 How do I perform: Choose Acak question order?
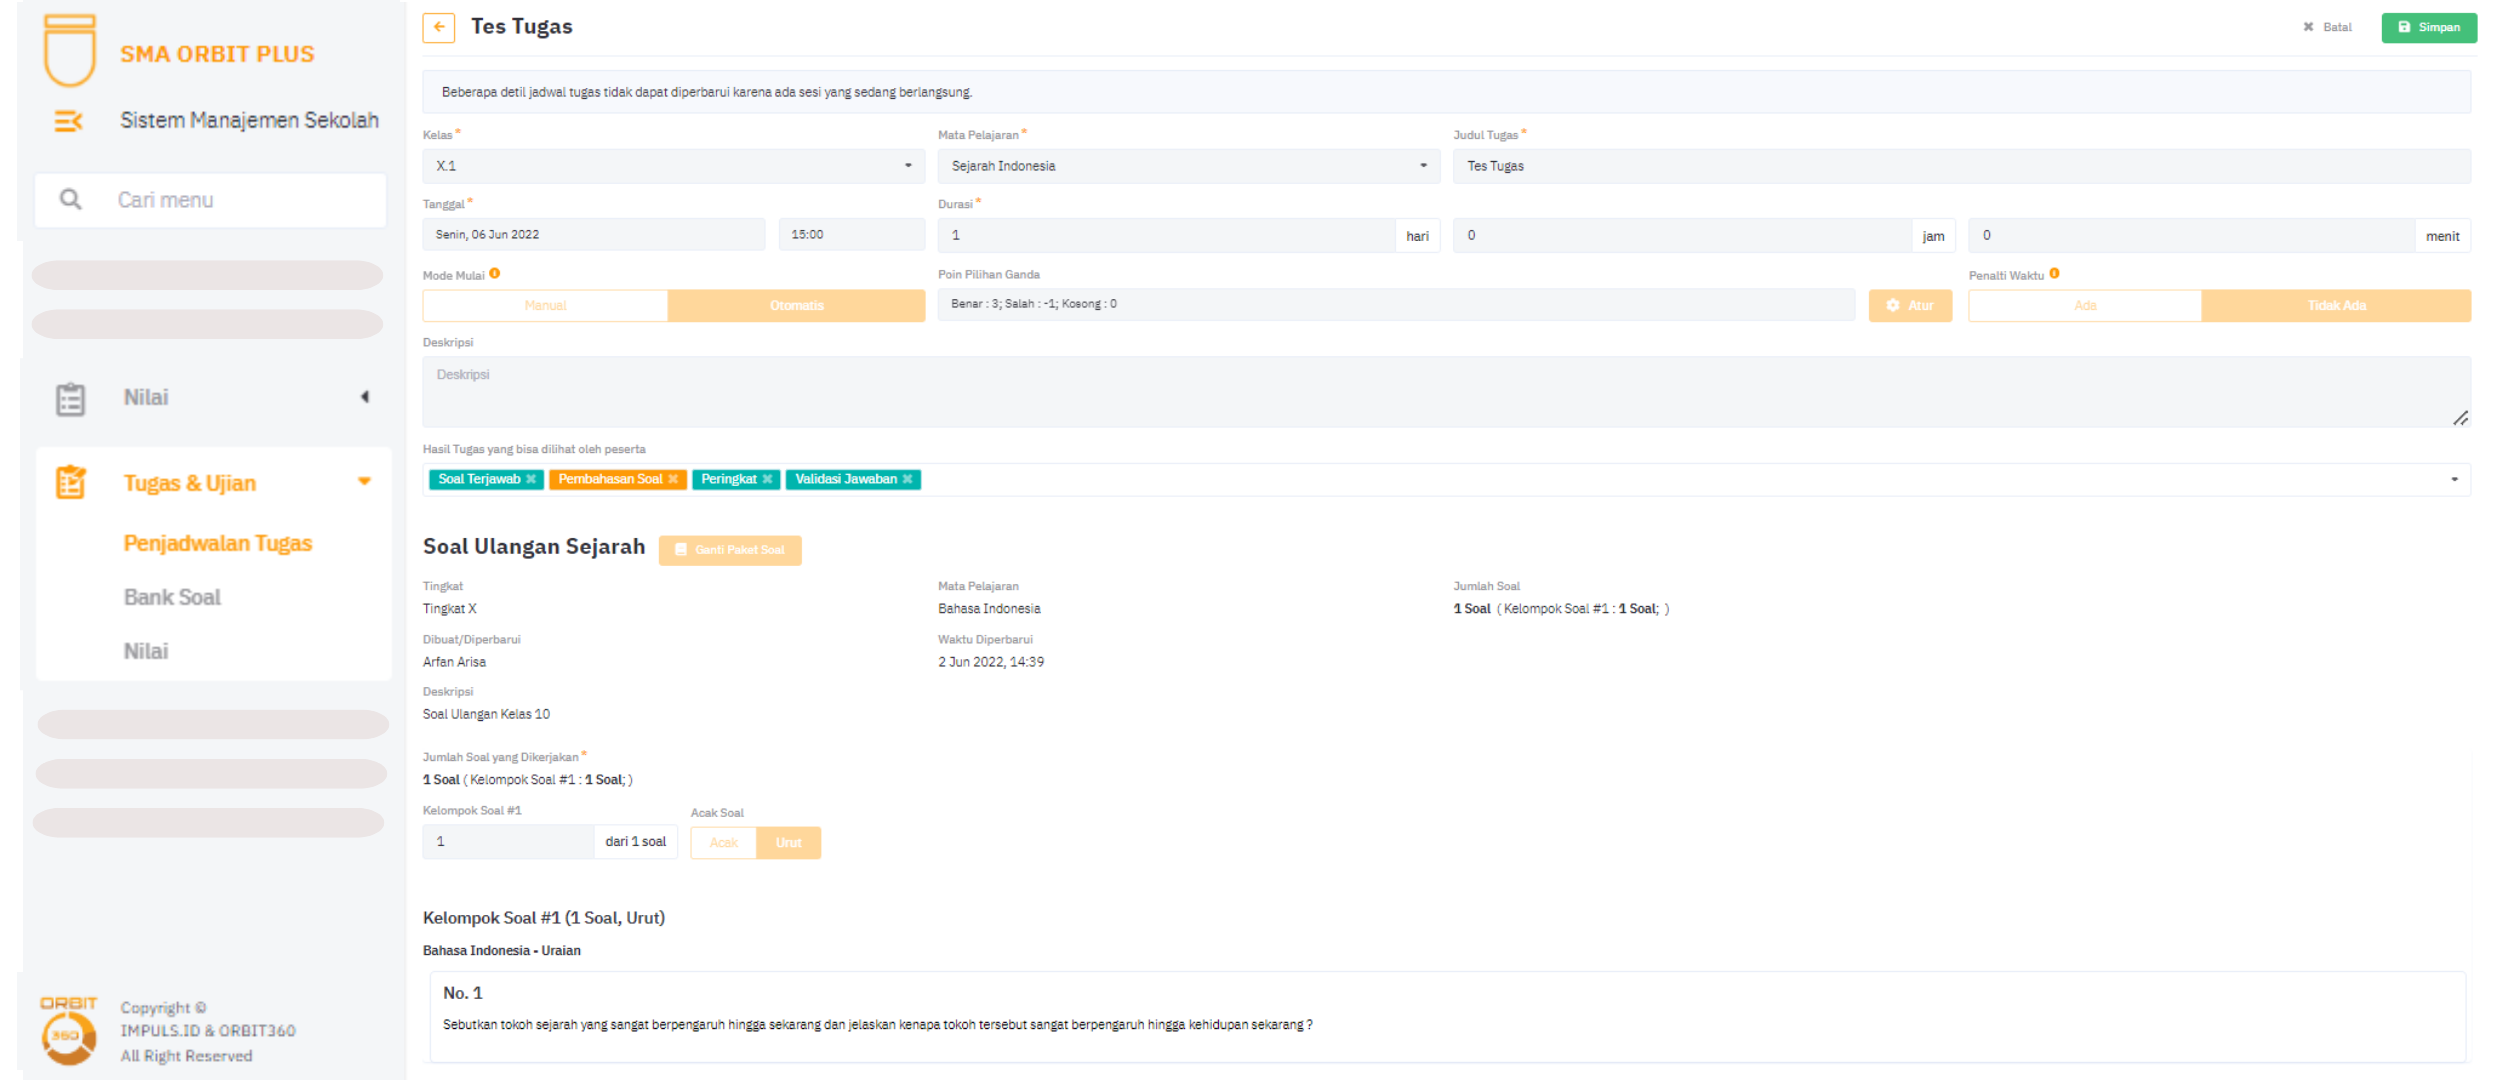723,843
